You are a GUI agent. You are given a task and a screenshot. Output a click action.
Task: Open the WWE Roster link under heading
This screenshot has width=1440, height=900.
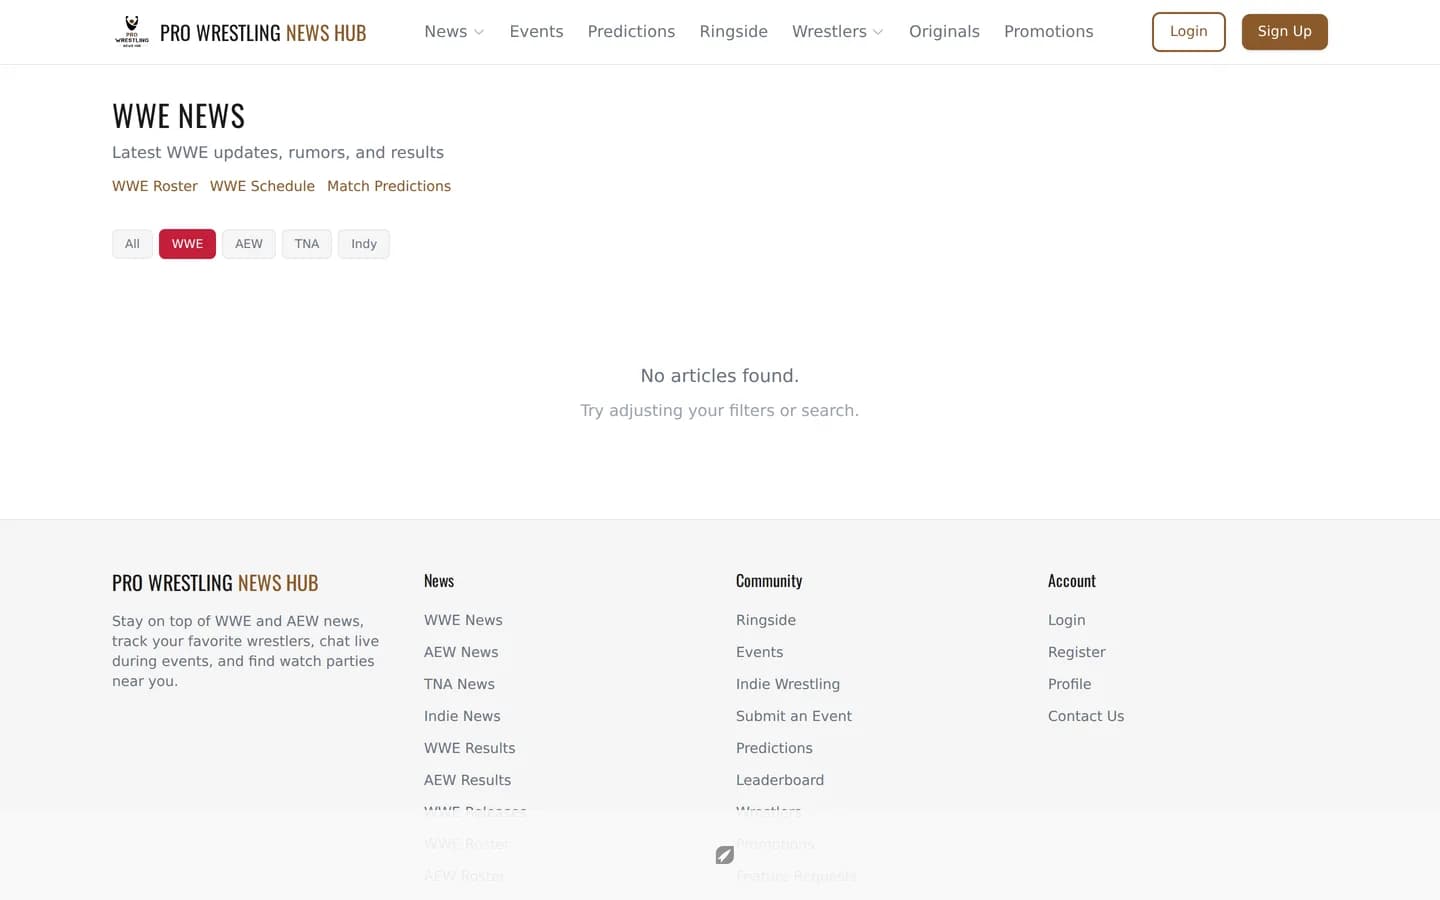(155, 186)
